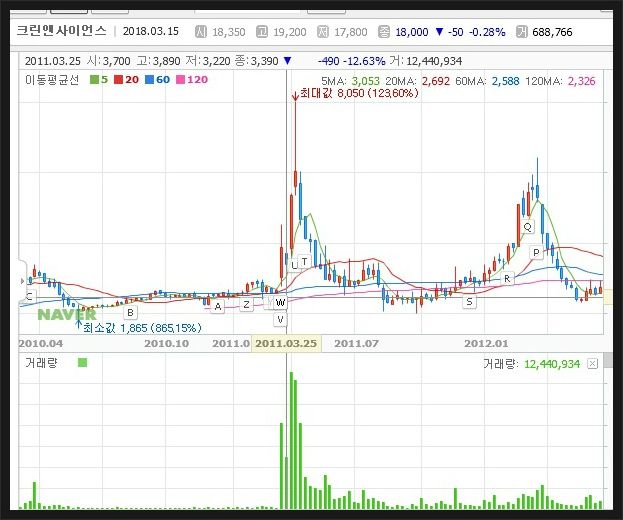Click the 종 (closing price) icon in header
Screen dimensions: 623x520
pyautogui.click(x=384, y=32)
